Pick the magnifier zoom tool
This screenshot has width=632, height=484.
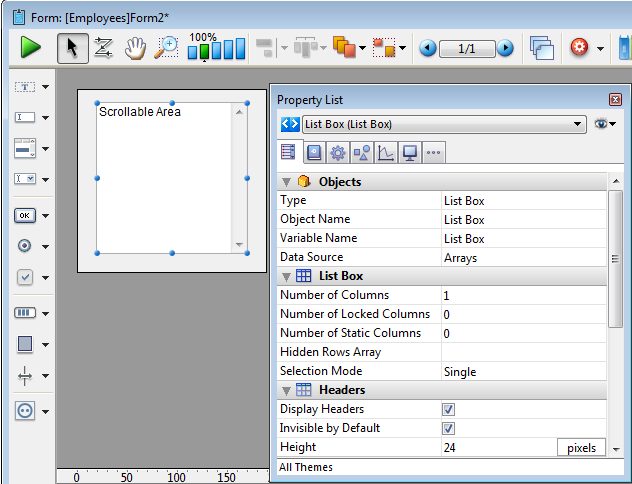pyautogui.click(x=166, y=47)
